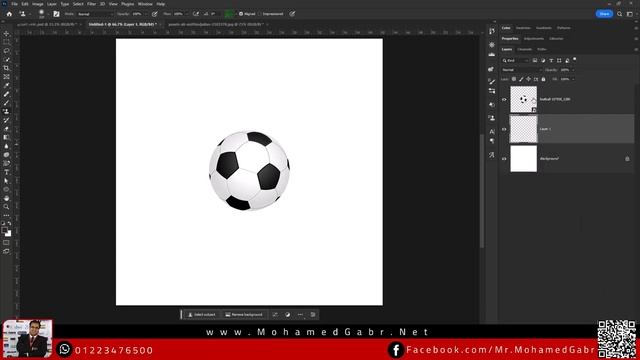640x360 pixels.
Task: Open the layer blend mode dropdown
Action: (521, 70)
